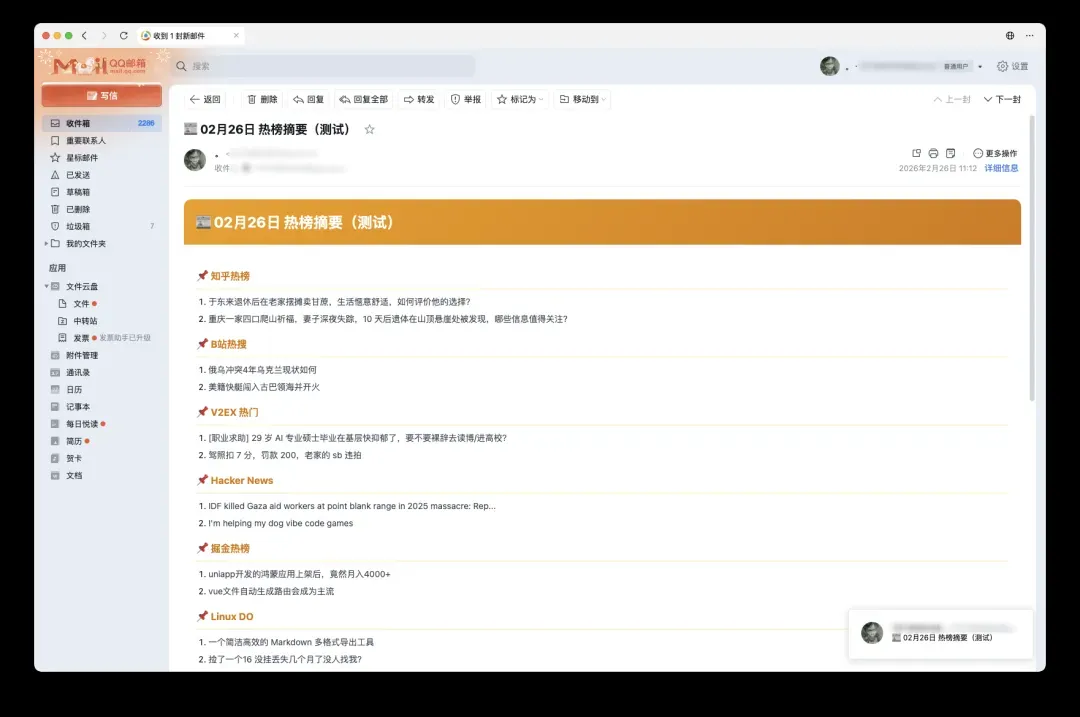Click the 详细信息 details link

point(1001,168)
